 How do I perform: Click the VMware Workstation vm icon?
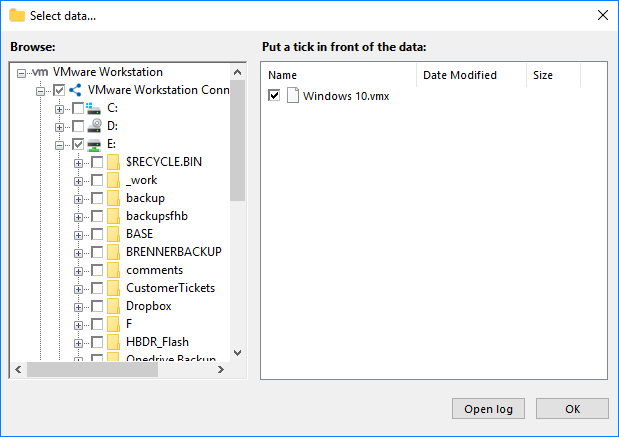(40, 72)
